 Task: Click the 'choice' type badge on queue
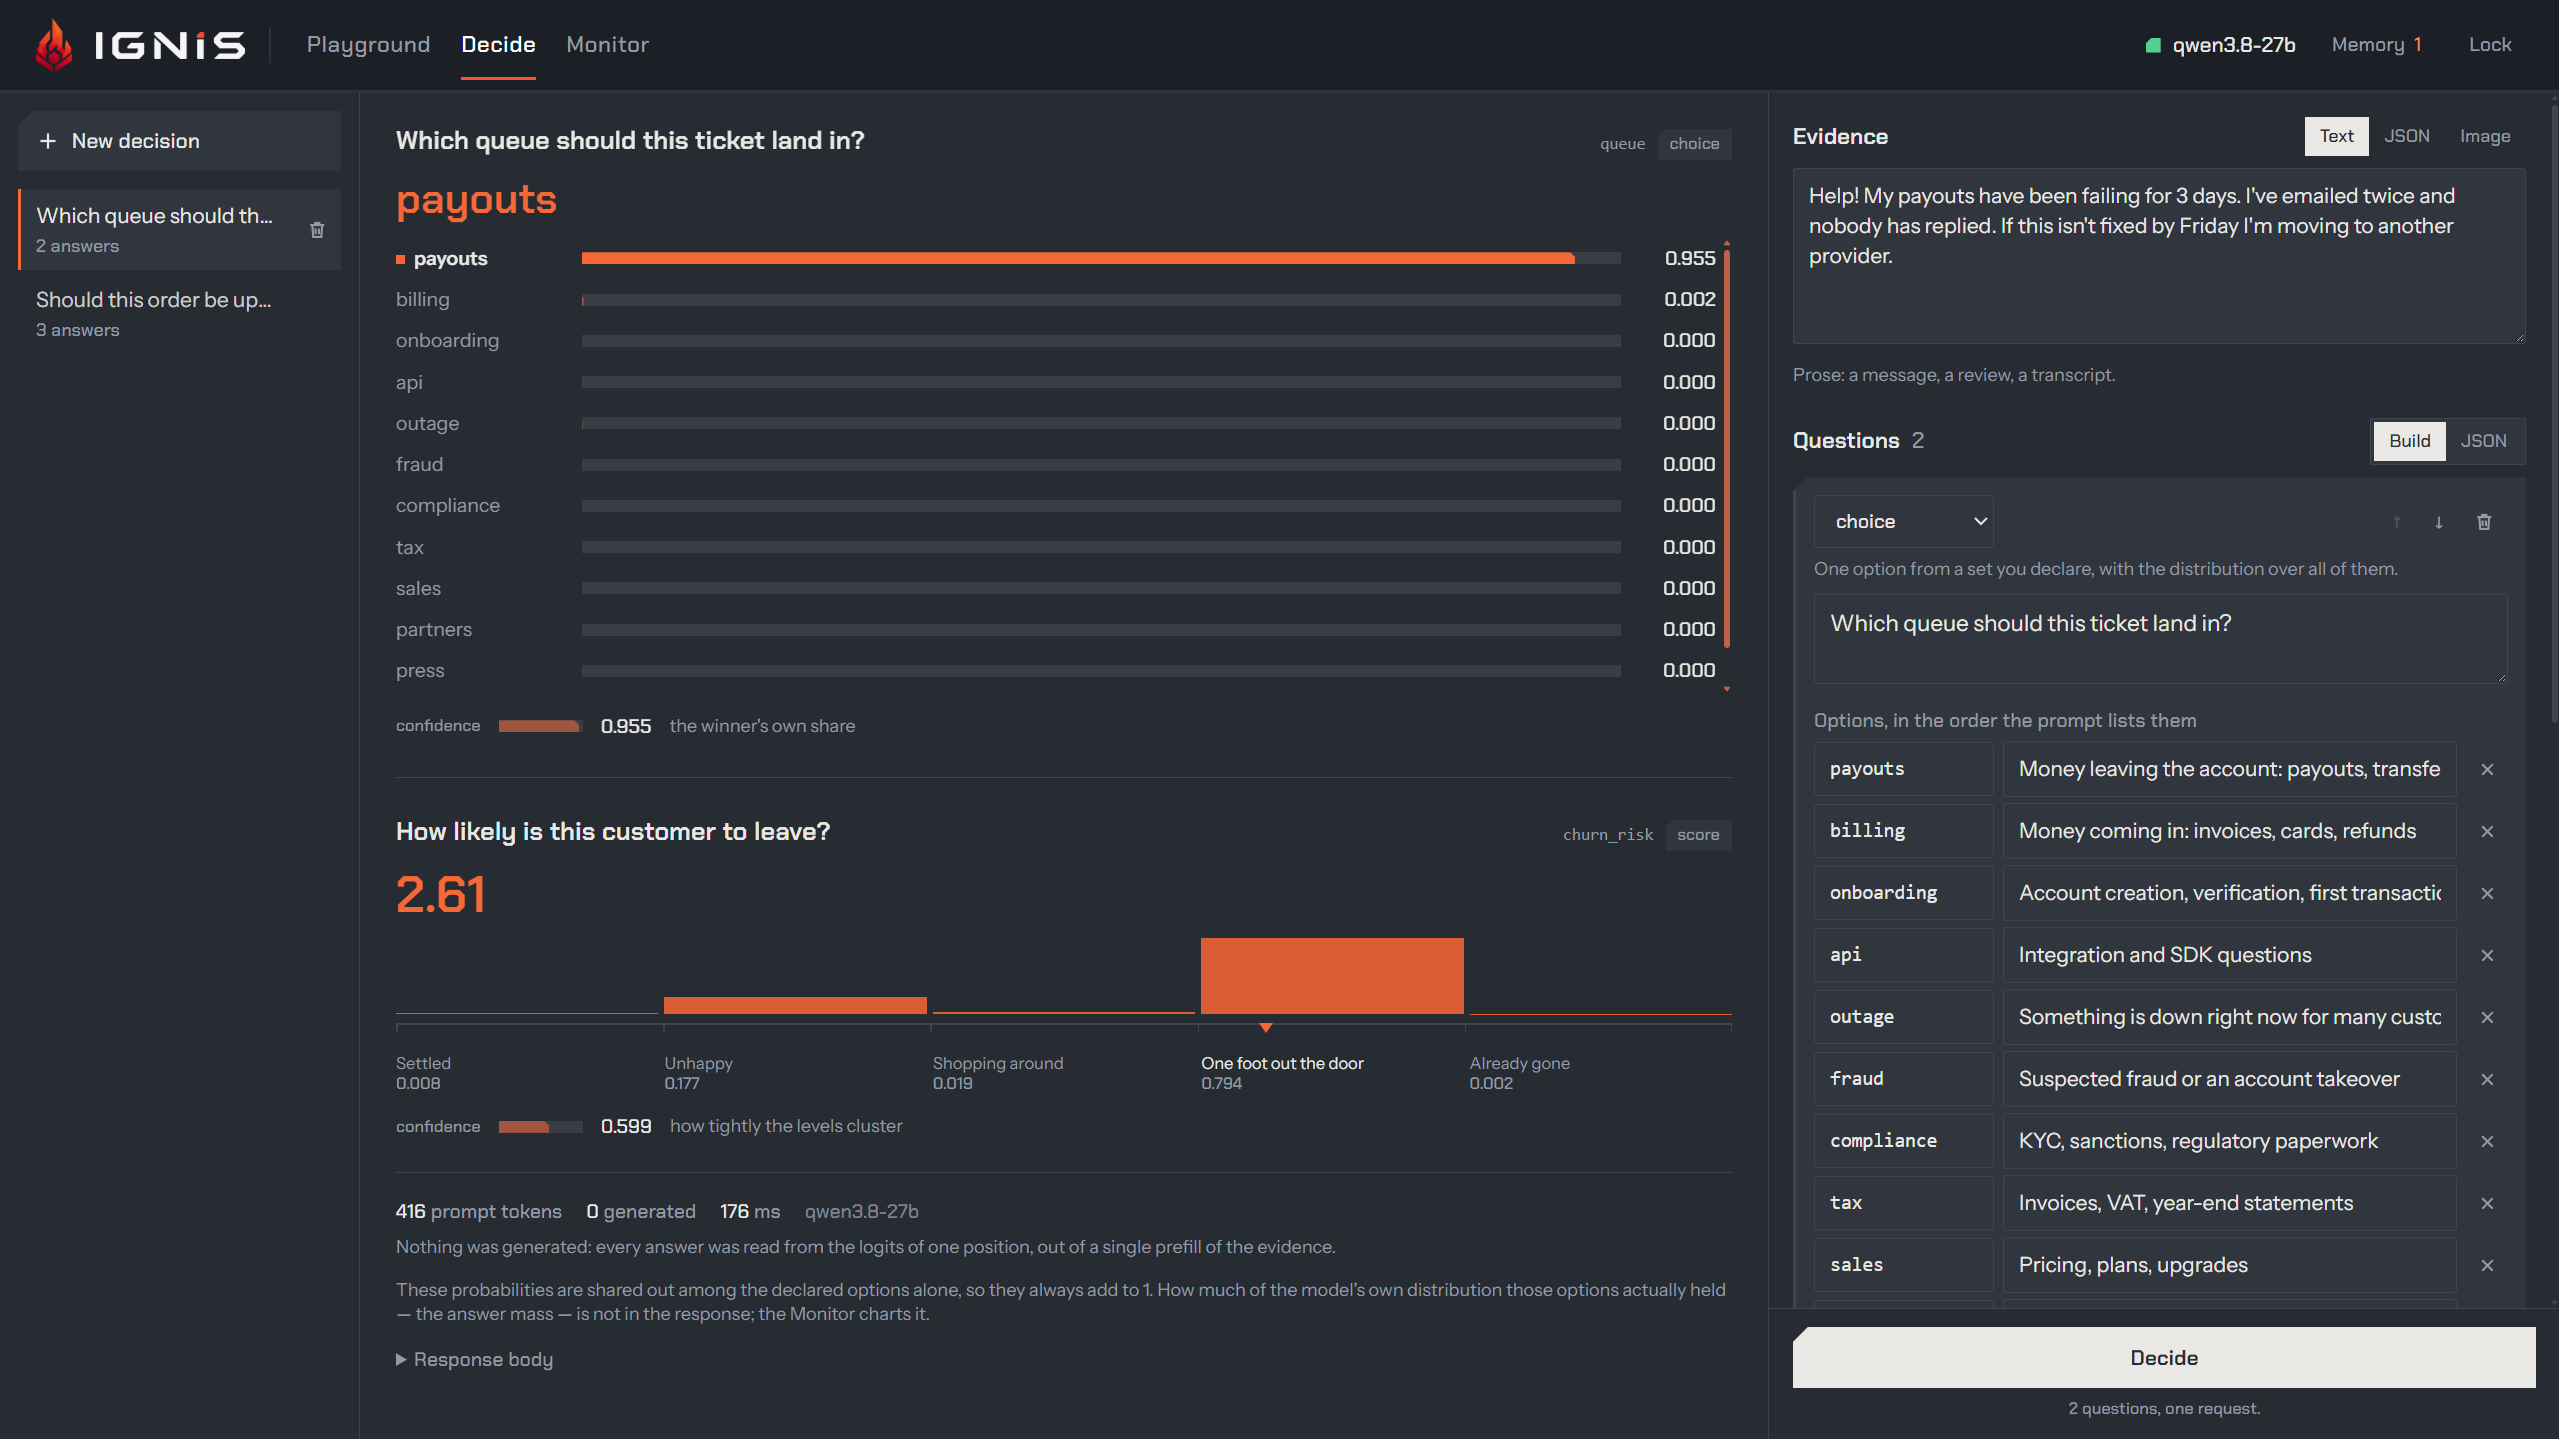point(1694,144)
